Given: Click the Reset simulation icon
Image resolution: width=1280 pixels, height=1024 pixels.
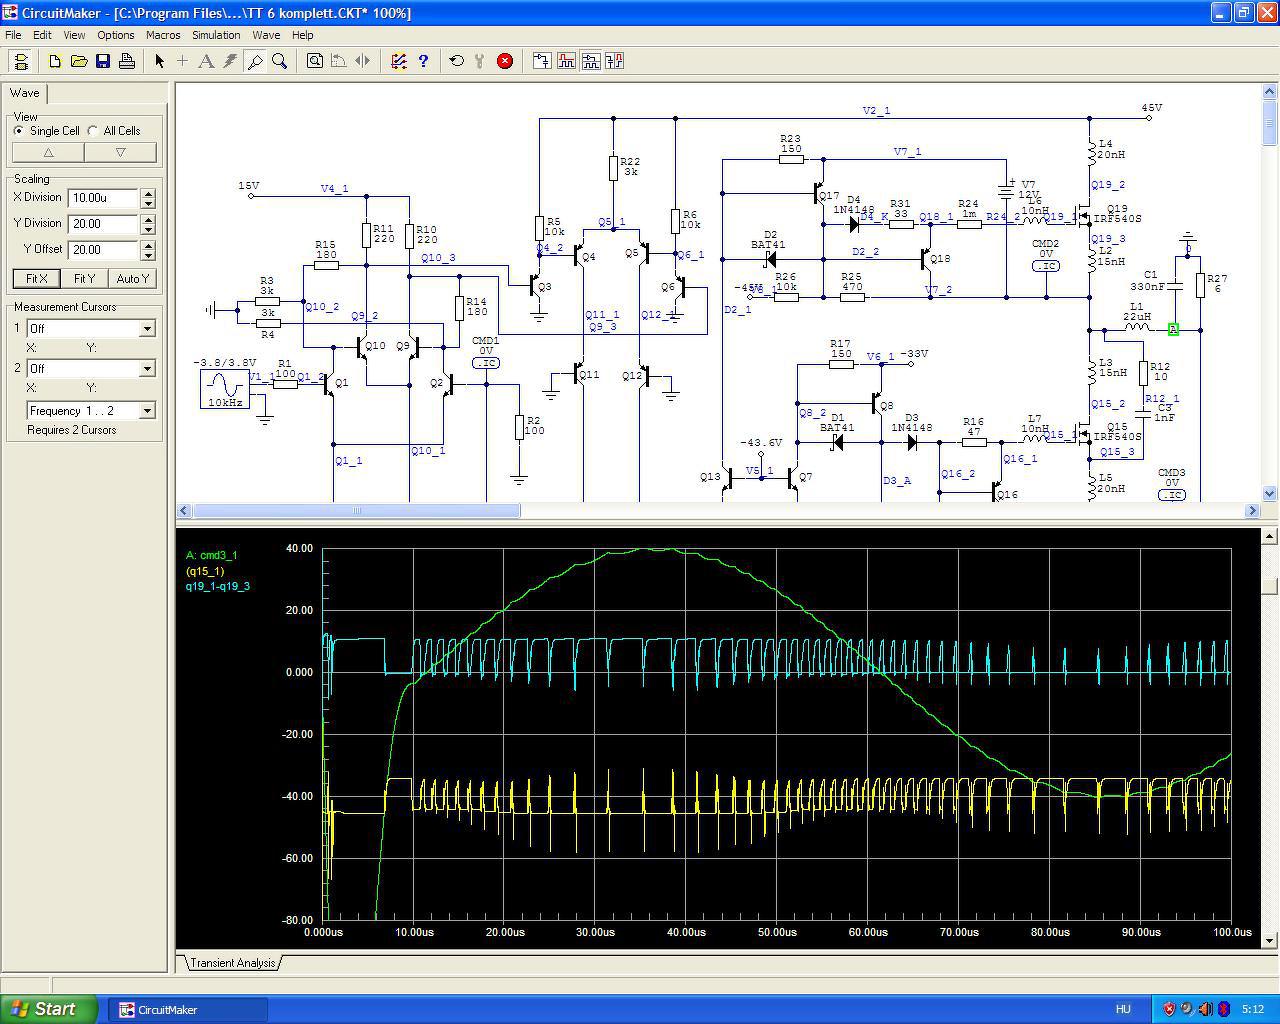Looking at the screenshot, I should coord(457,61).
